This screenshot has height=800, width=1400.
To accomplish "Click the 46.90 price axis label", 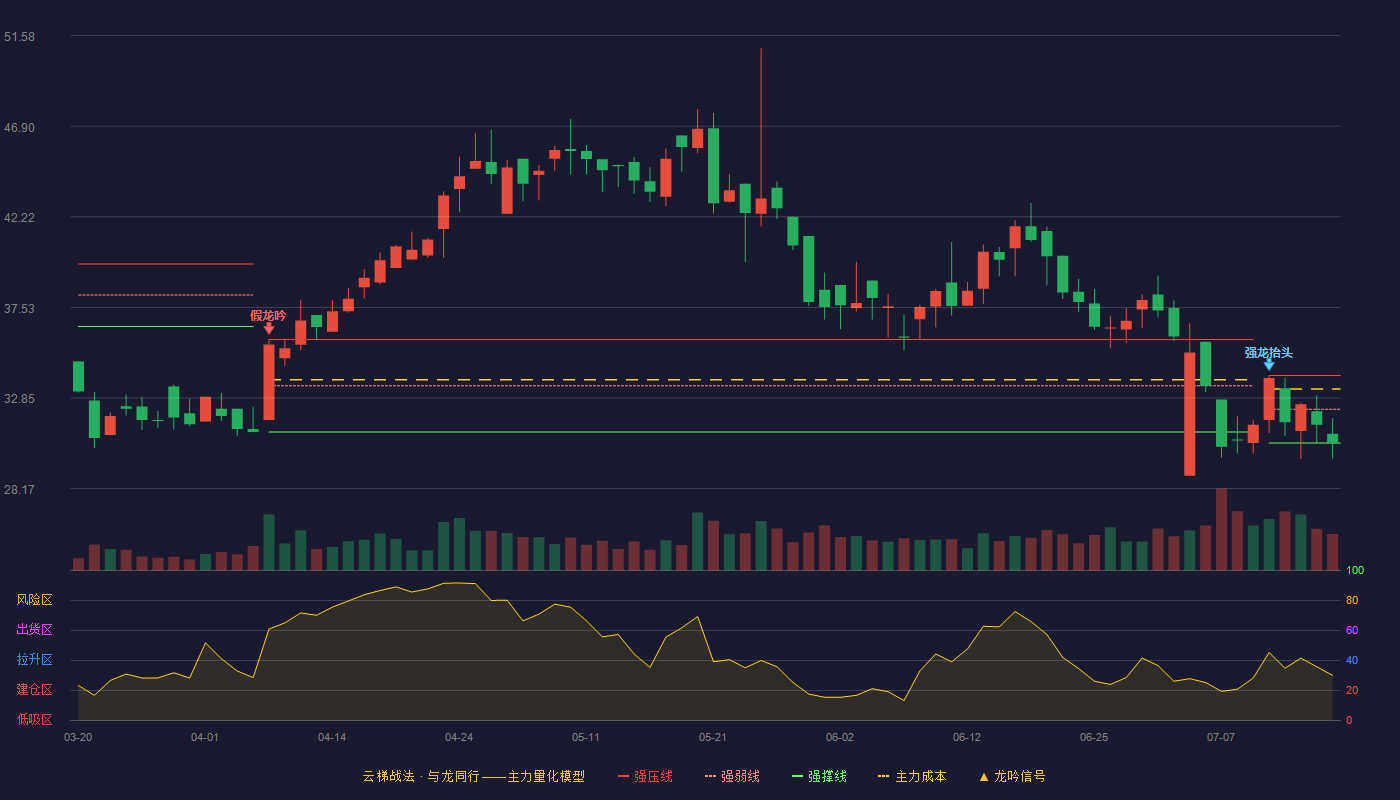I will (x=19, y=127).
